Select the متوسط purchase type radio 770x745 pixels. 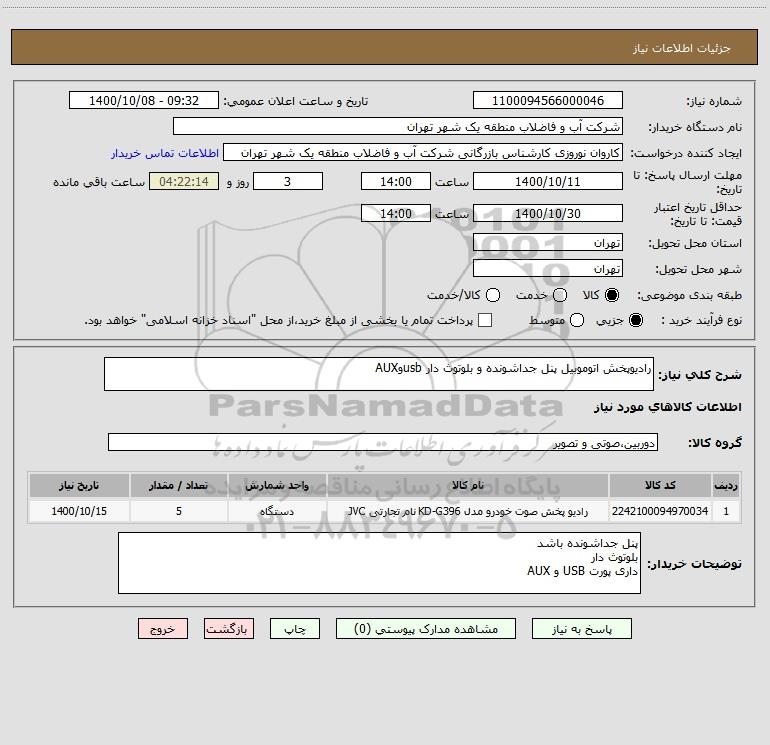pyautogui.click(x=577, y=320)
